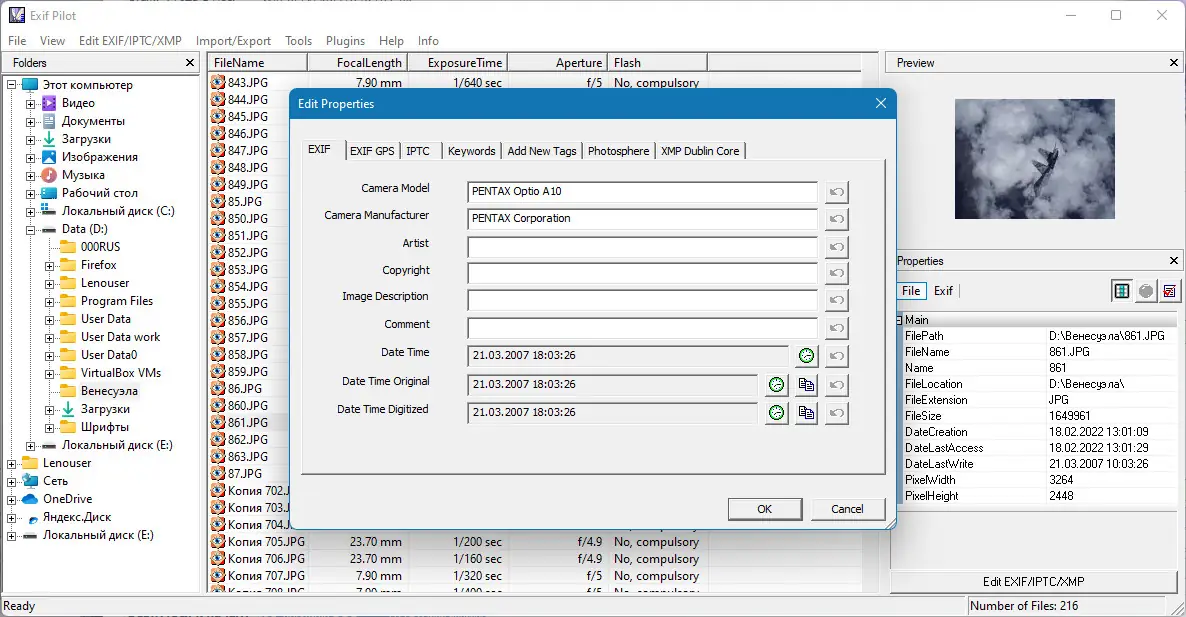Collapse the Этот компьютер tree node
The width and height of the screenshot is (1186, 617).
point(11,85)
